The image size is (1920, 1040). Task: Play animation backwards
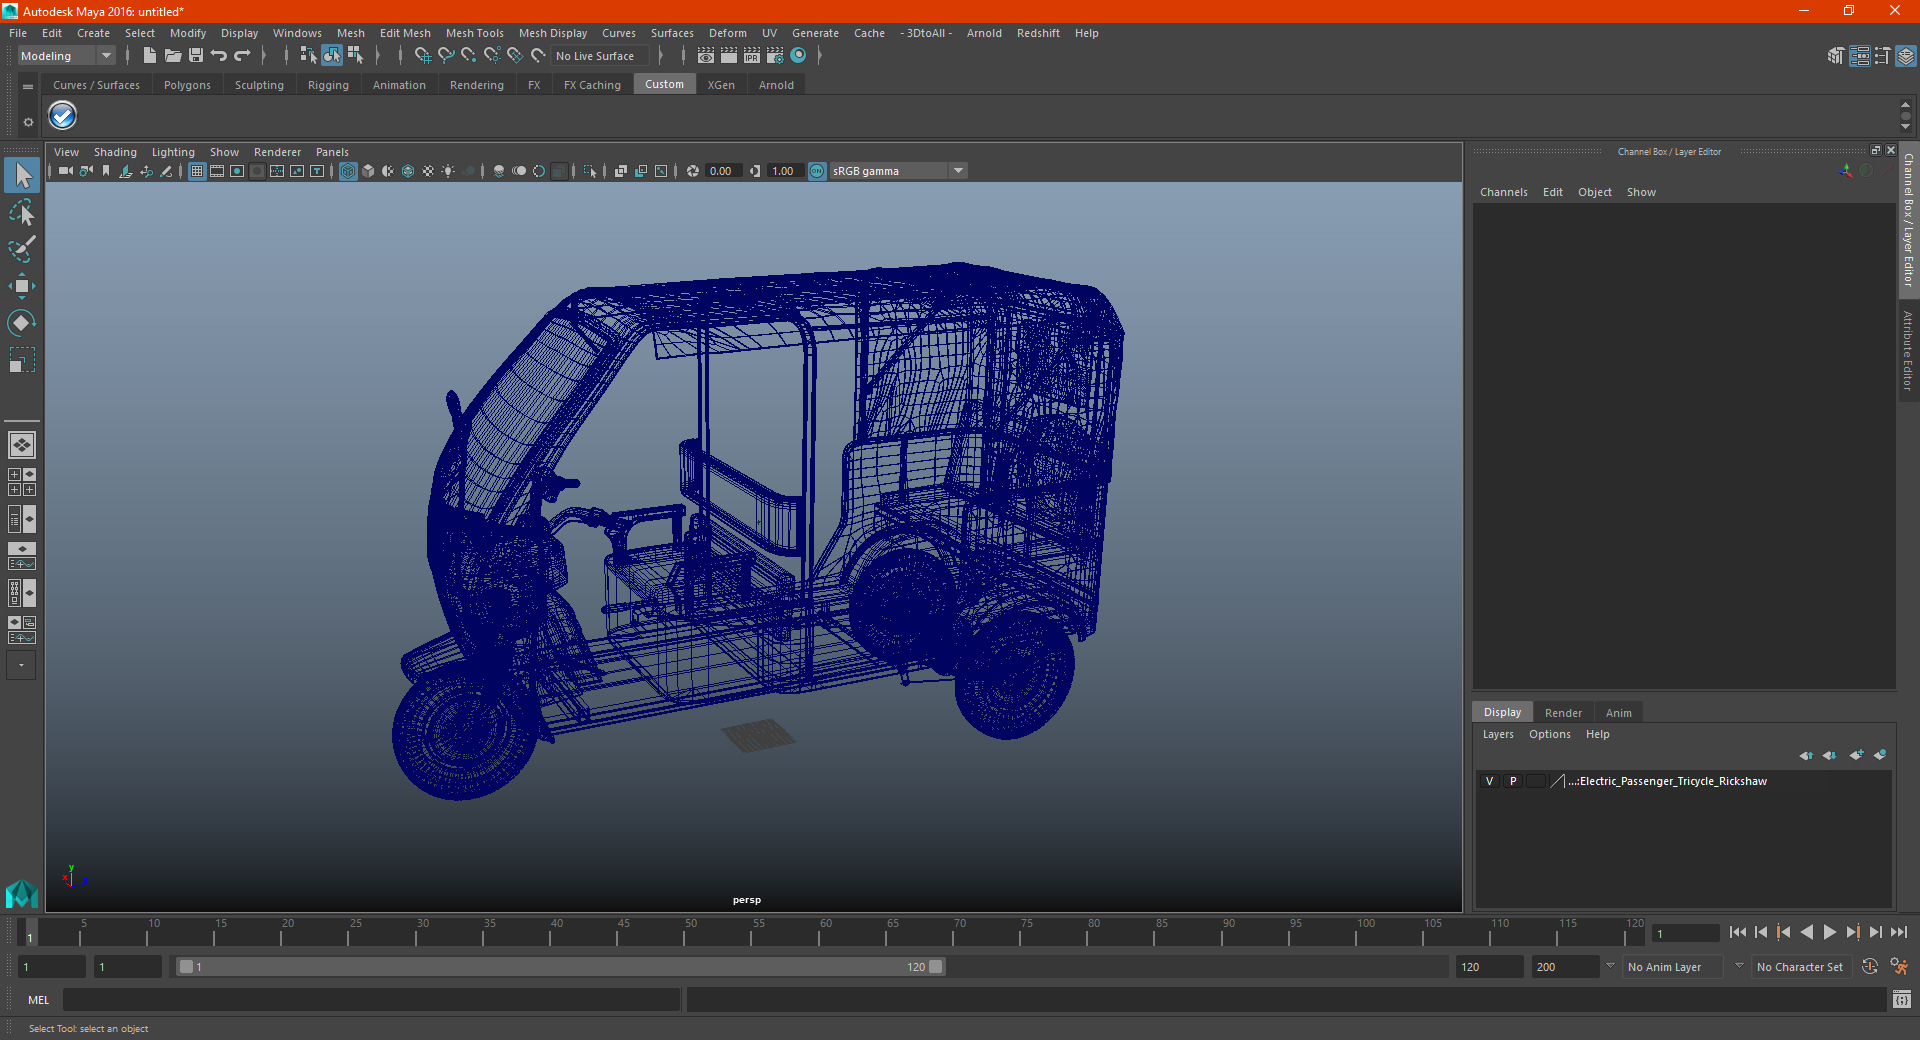pos(1806,932)
